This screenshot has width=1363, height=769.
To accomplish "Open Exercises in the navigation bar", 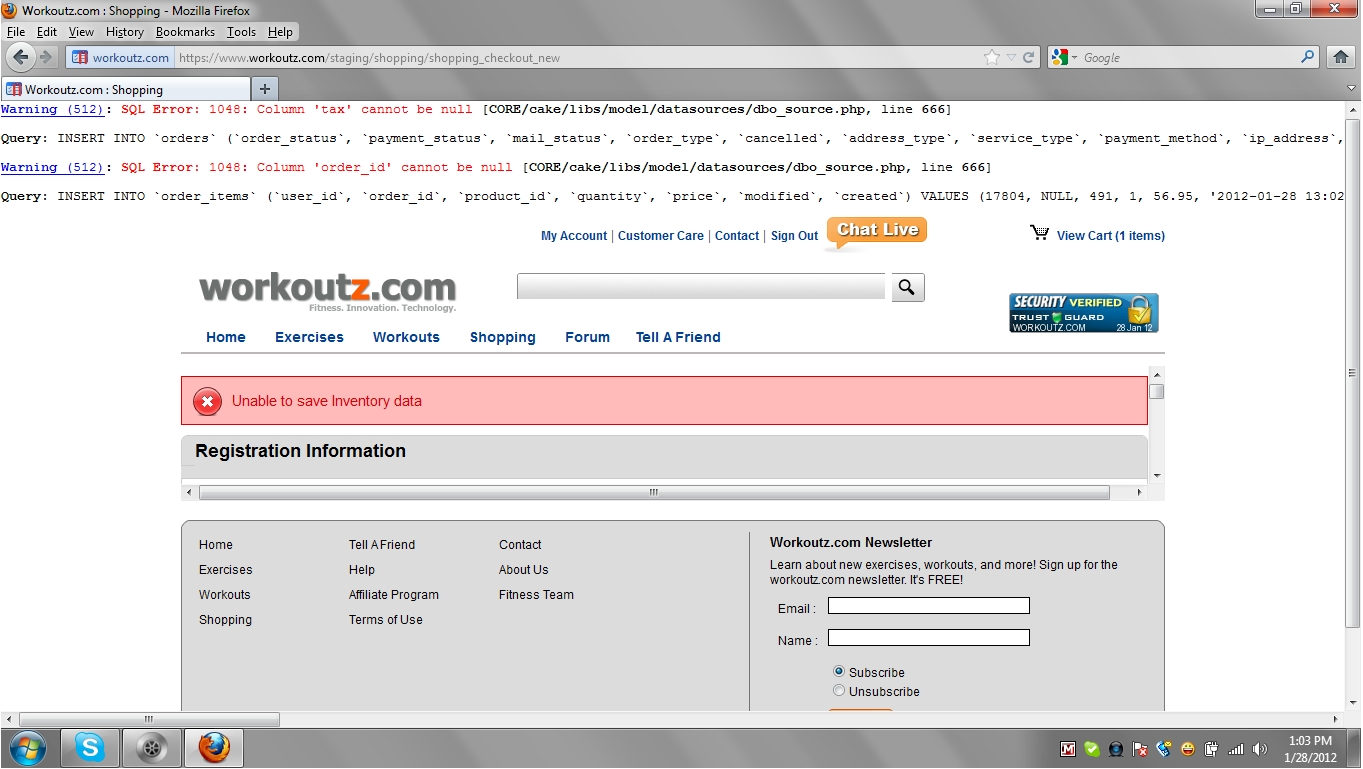I will [309, 337].
